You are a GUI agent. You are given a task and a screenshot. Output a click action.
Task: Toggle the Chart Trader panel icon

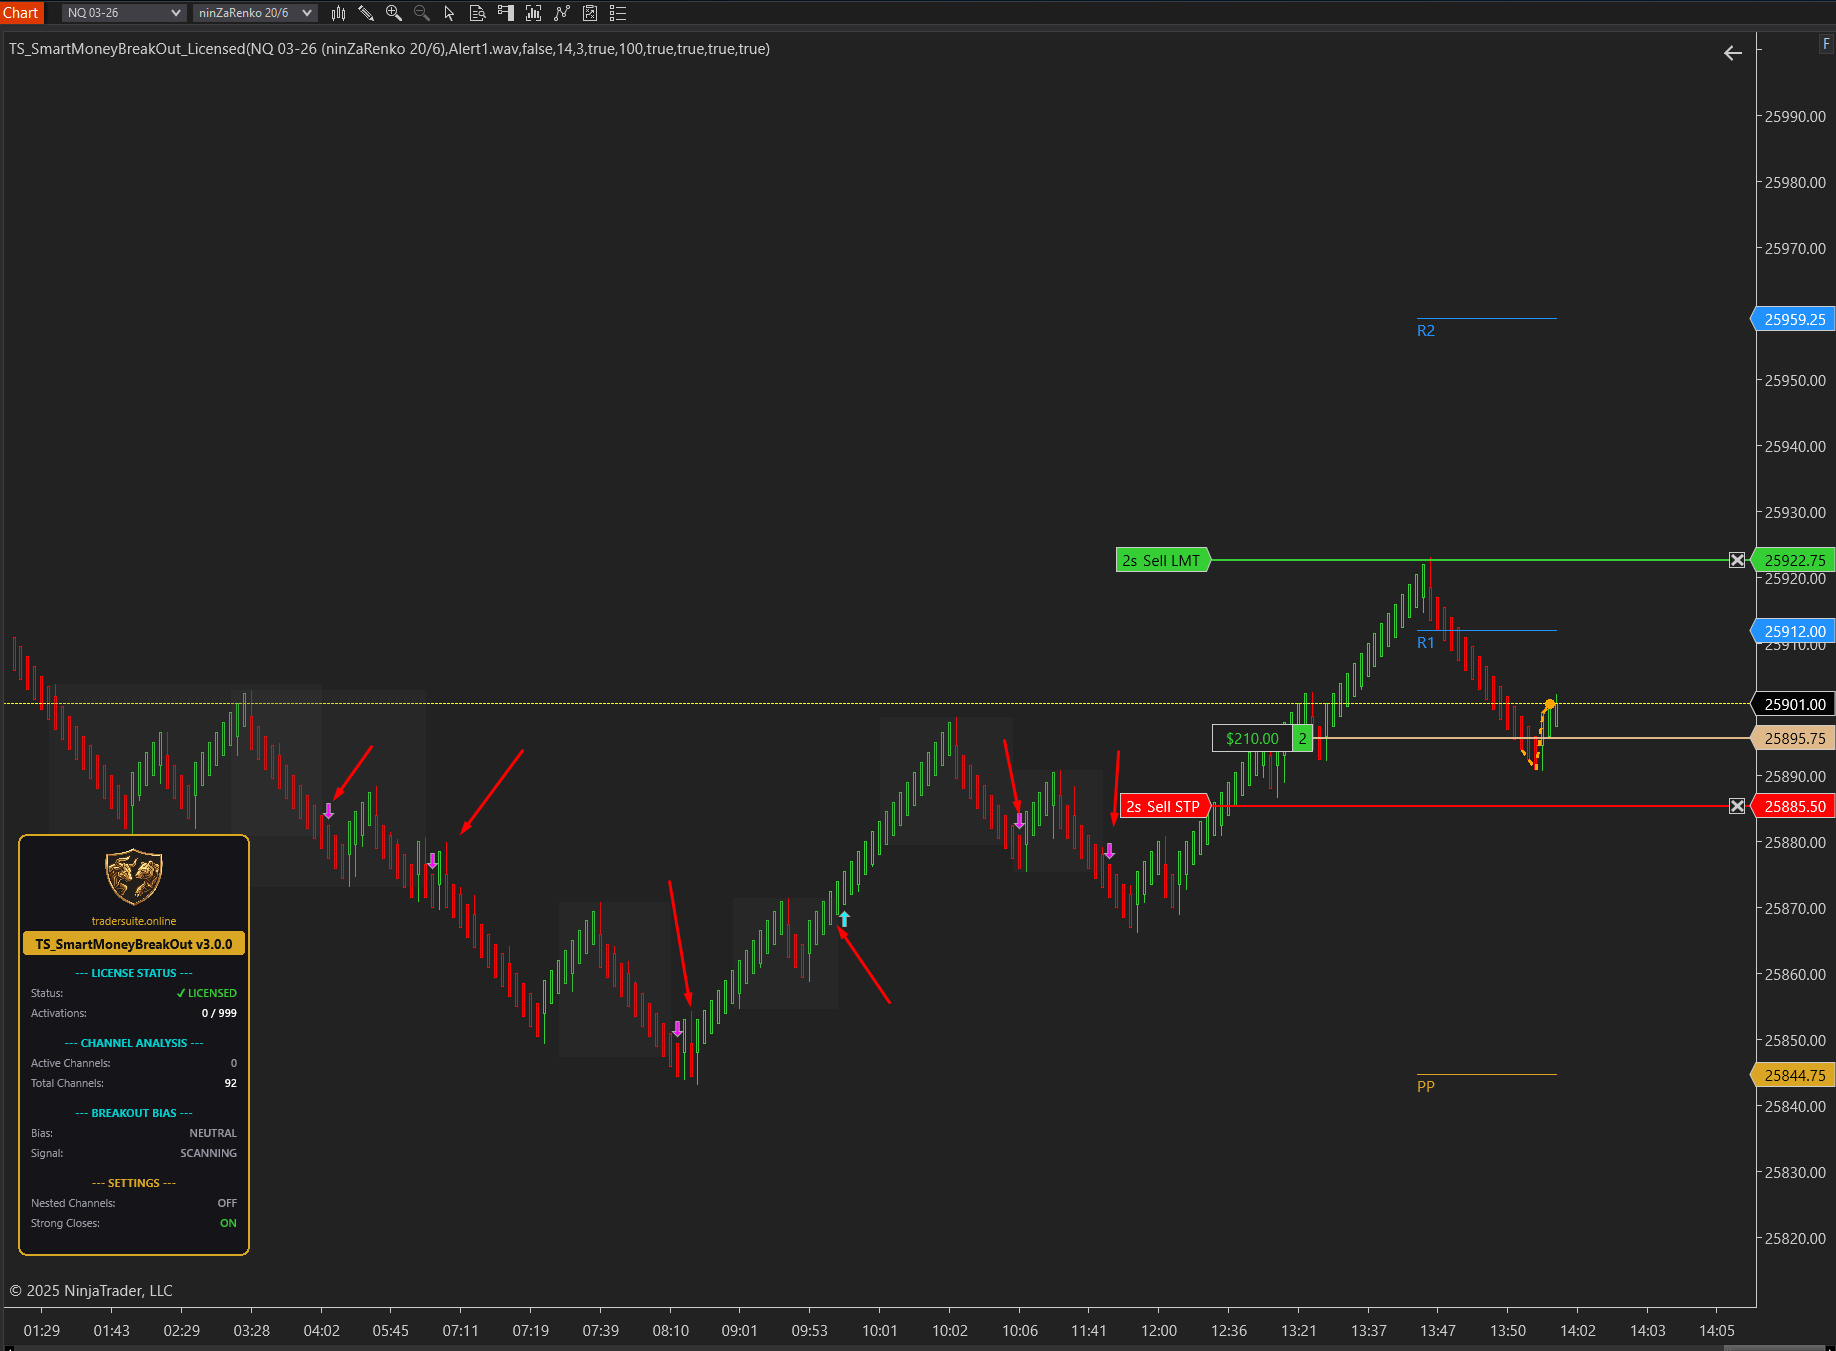(505, 13)
